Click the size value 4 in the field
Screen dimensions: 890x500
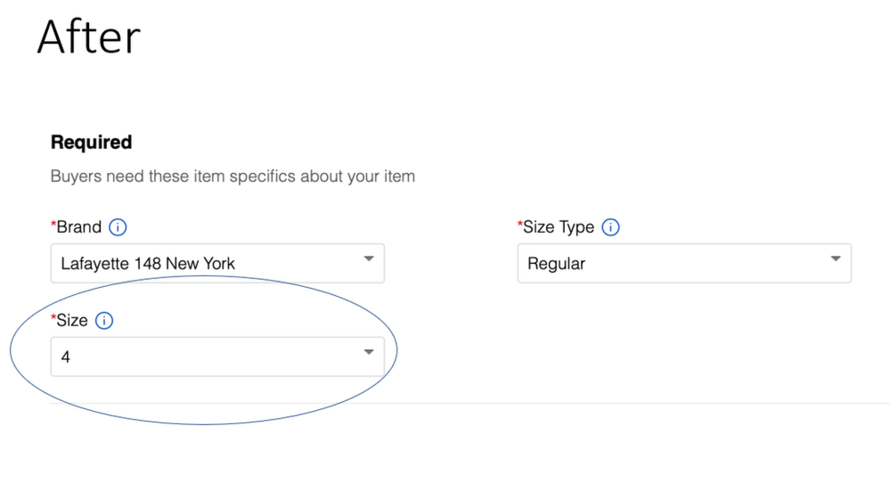65,357
